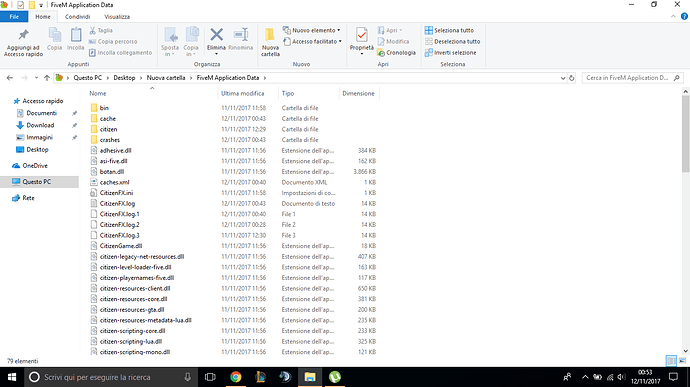Switch to details view layout toggle

coord(671,361)
